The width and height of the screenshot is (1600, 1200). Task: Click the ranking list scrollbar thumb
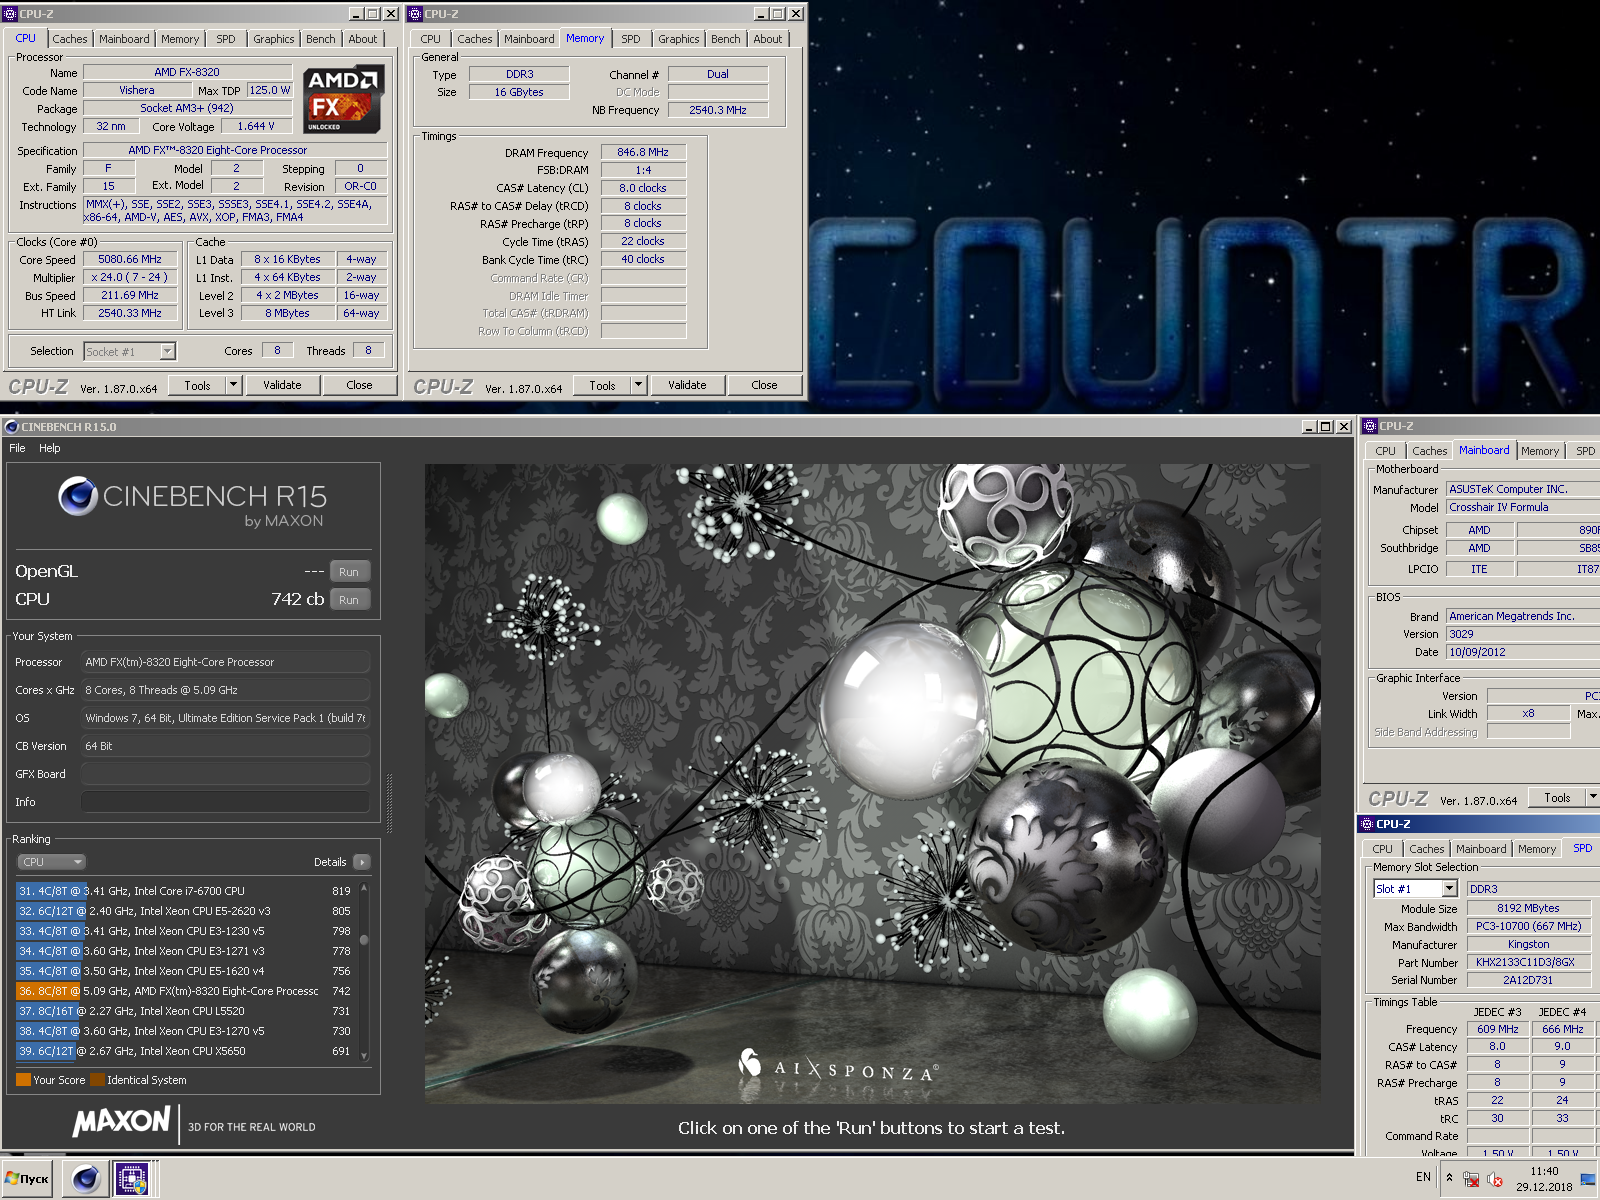coord(364,939)
